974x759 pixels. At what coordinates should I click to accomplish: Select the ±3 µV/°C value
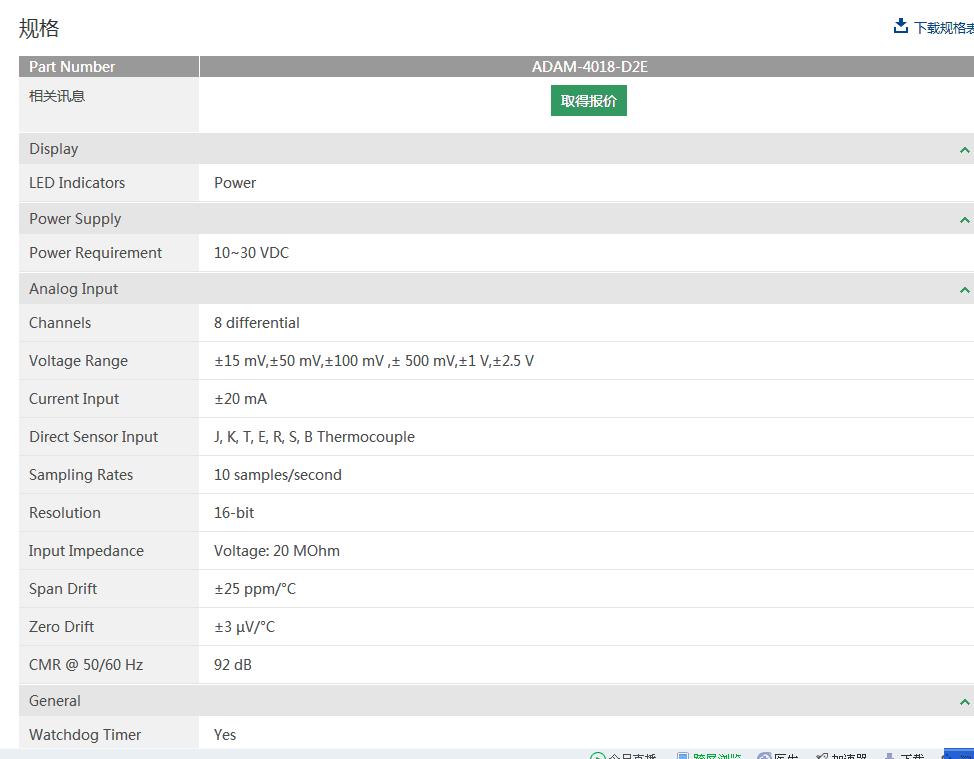point(245,627)
